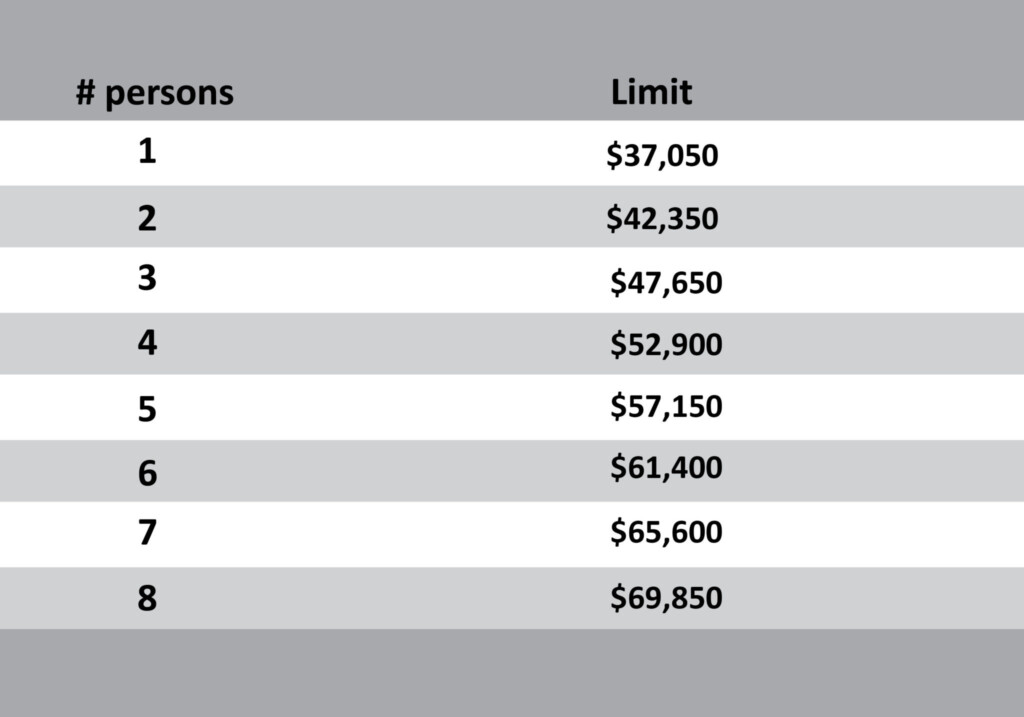Click the 'Limit' column header
Screen dimensions: 1024x717
click(651, 92)
